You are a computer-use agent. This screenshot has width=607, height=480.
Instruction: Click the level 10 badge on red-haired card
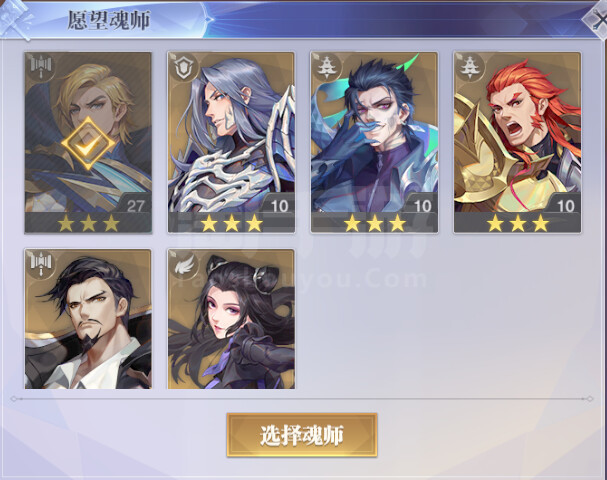pyautogui.click(x=565, y=206)
